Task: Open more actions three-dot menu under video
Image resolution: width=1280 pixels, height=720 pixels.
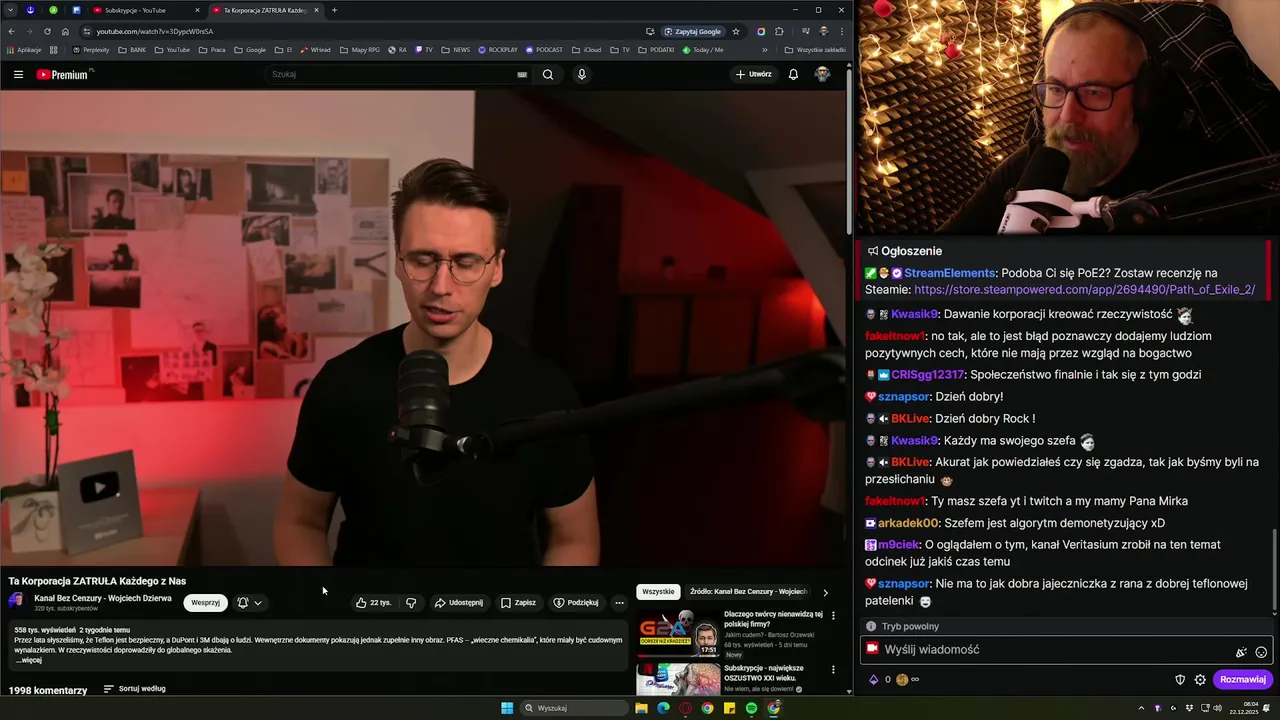Action: tap(619, 603)
